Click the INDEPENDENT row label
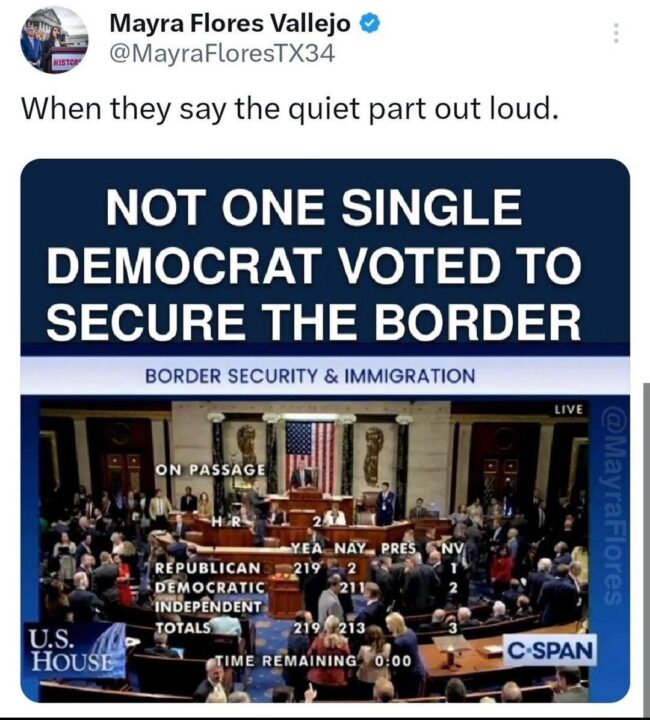The image size is (650, 720). pyautogui.click(x=209, y=607)
